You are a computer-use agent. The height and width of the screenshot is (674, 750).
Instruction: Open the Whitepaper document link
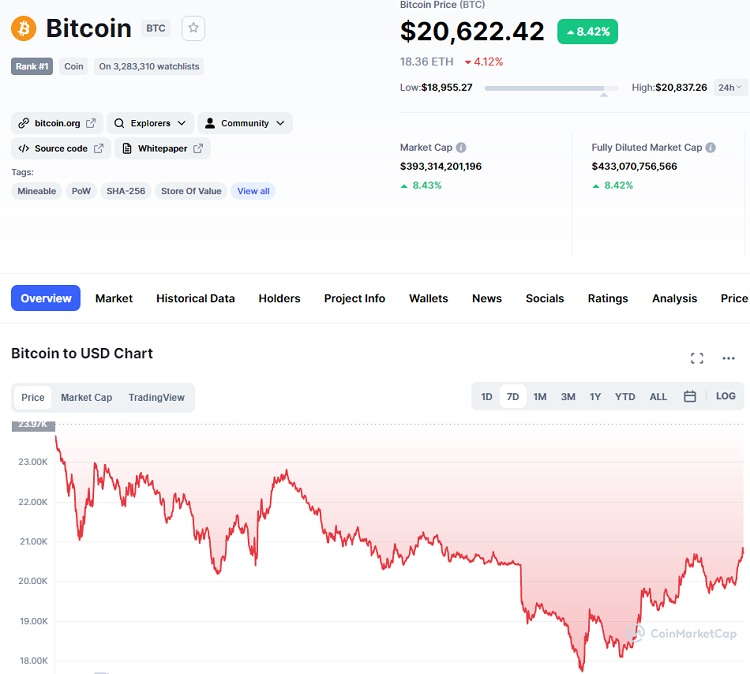[162, 149]
